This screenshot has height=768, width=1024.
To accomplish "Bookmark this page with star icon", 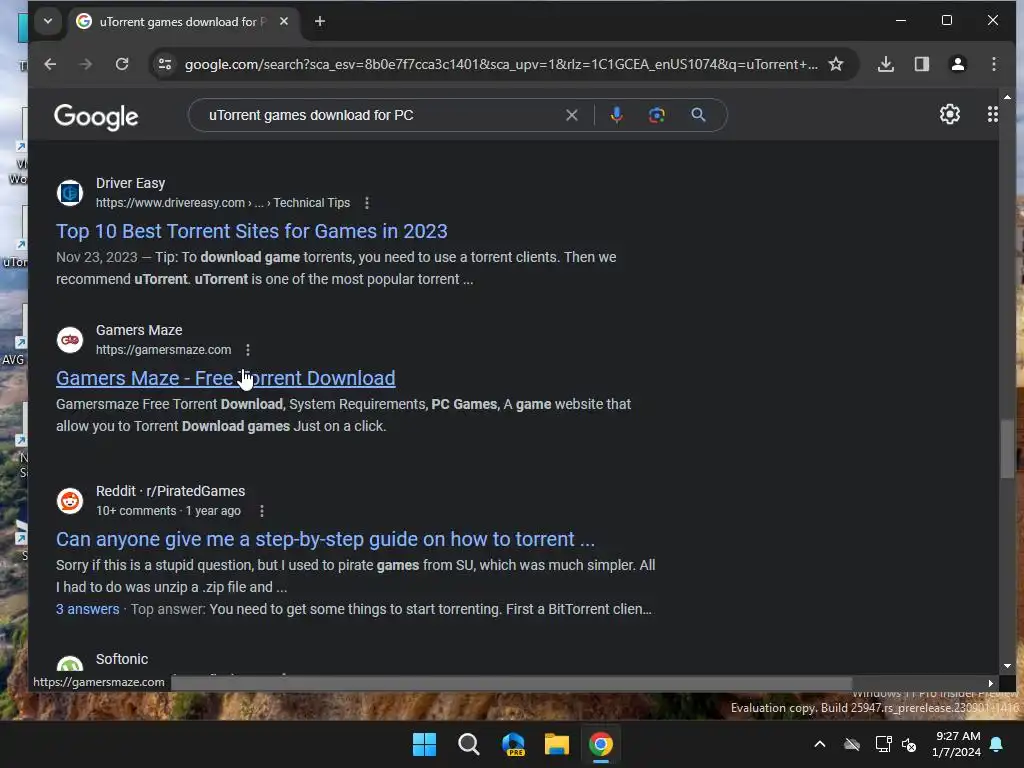I will 836,64.
